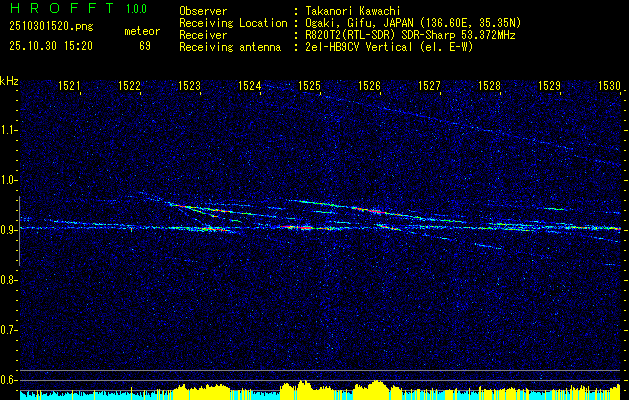Click the 1530 time marker

[x=609, y=85]
